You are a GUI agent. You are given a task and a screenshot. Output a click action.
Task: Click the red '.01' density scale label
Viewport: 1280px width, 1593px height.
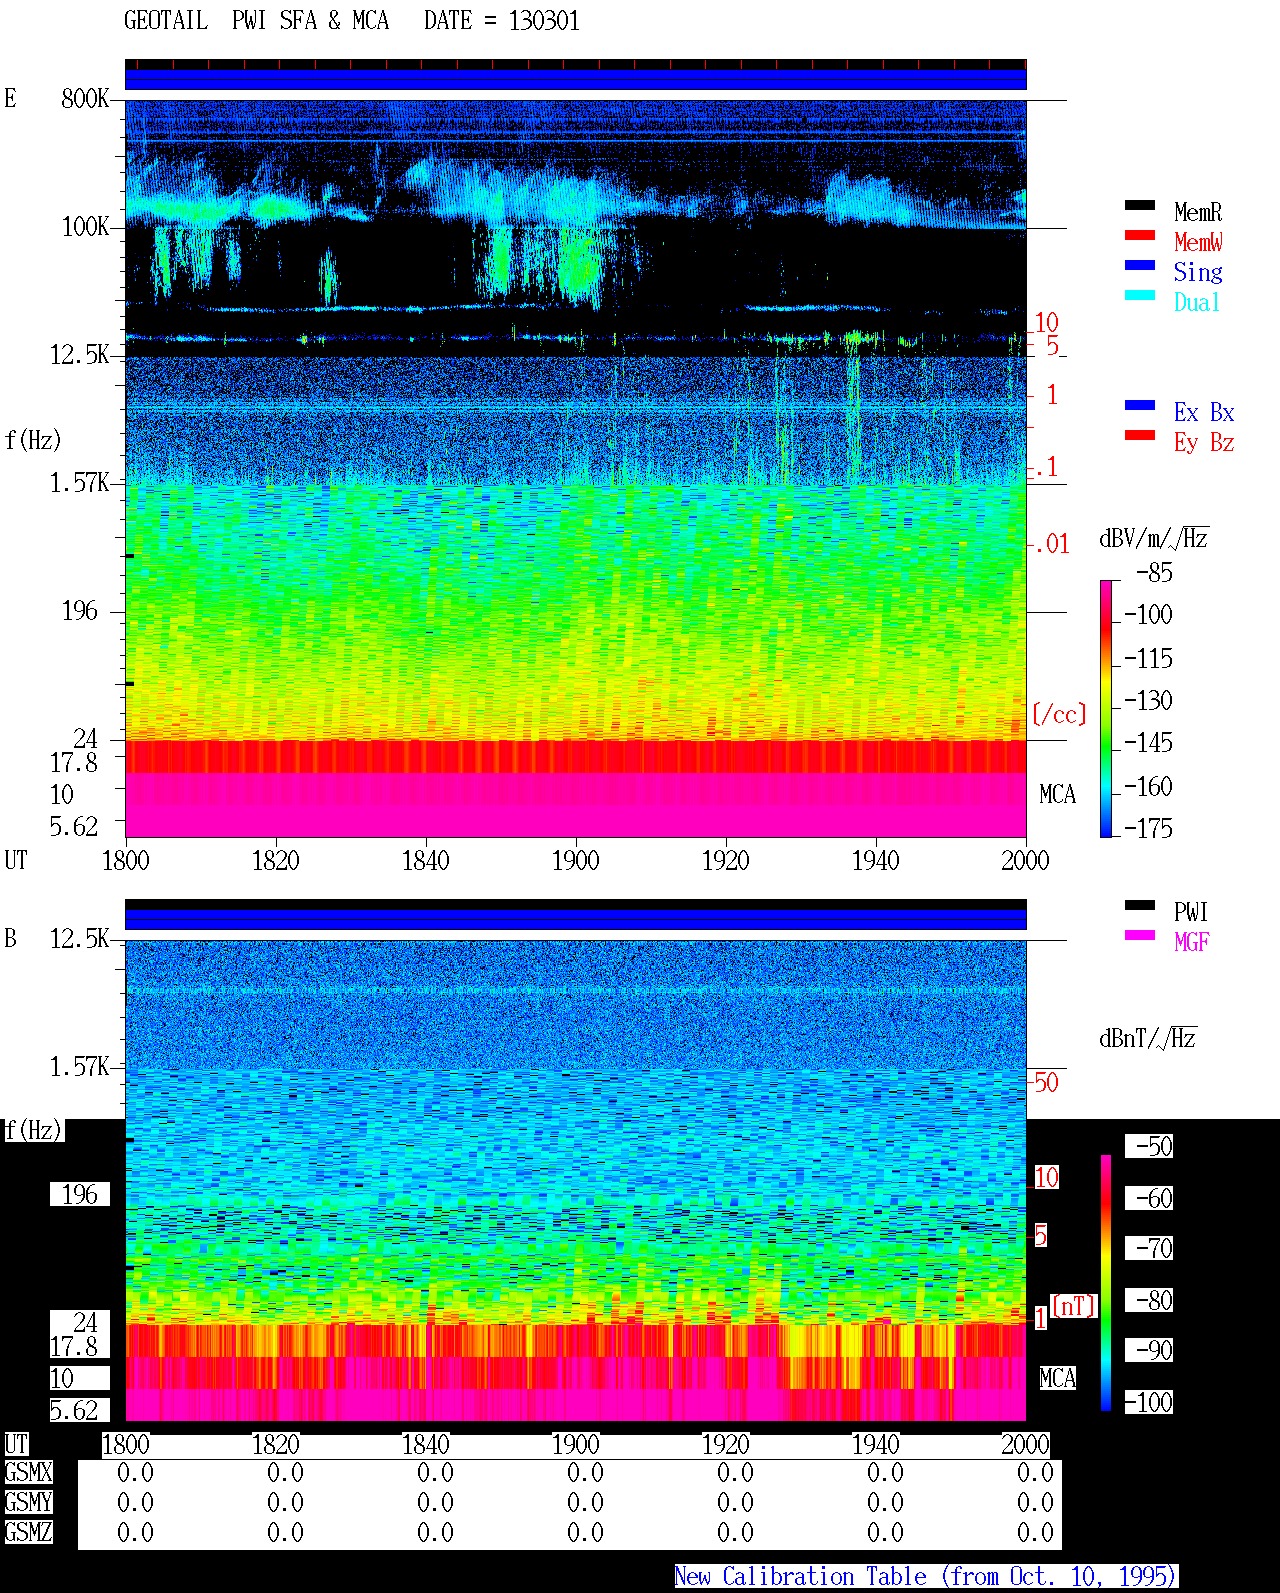point(1051,544)
